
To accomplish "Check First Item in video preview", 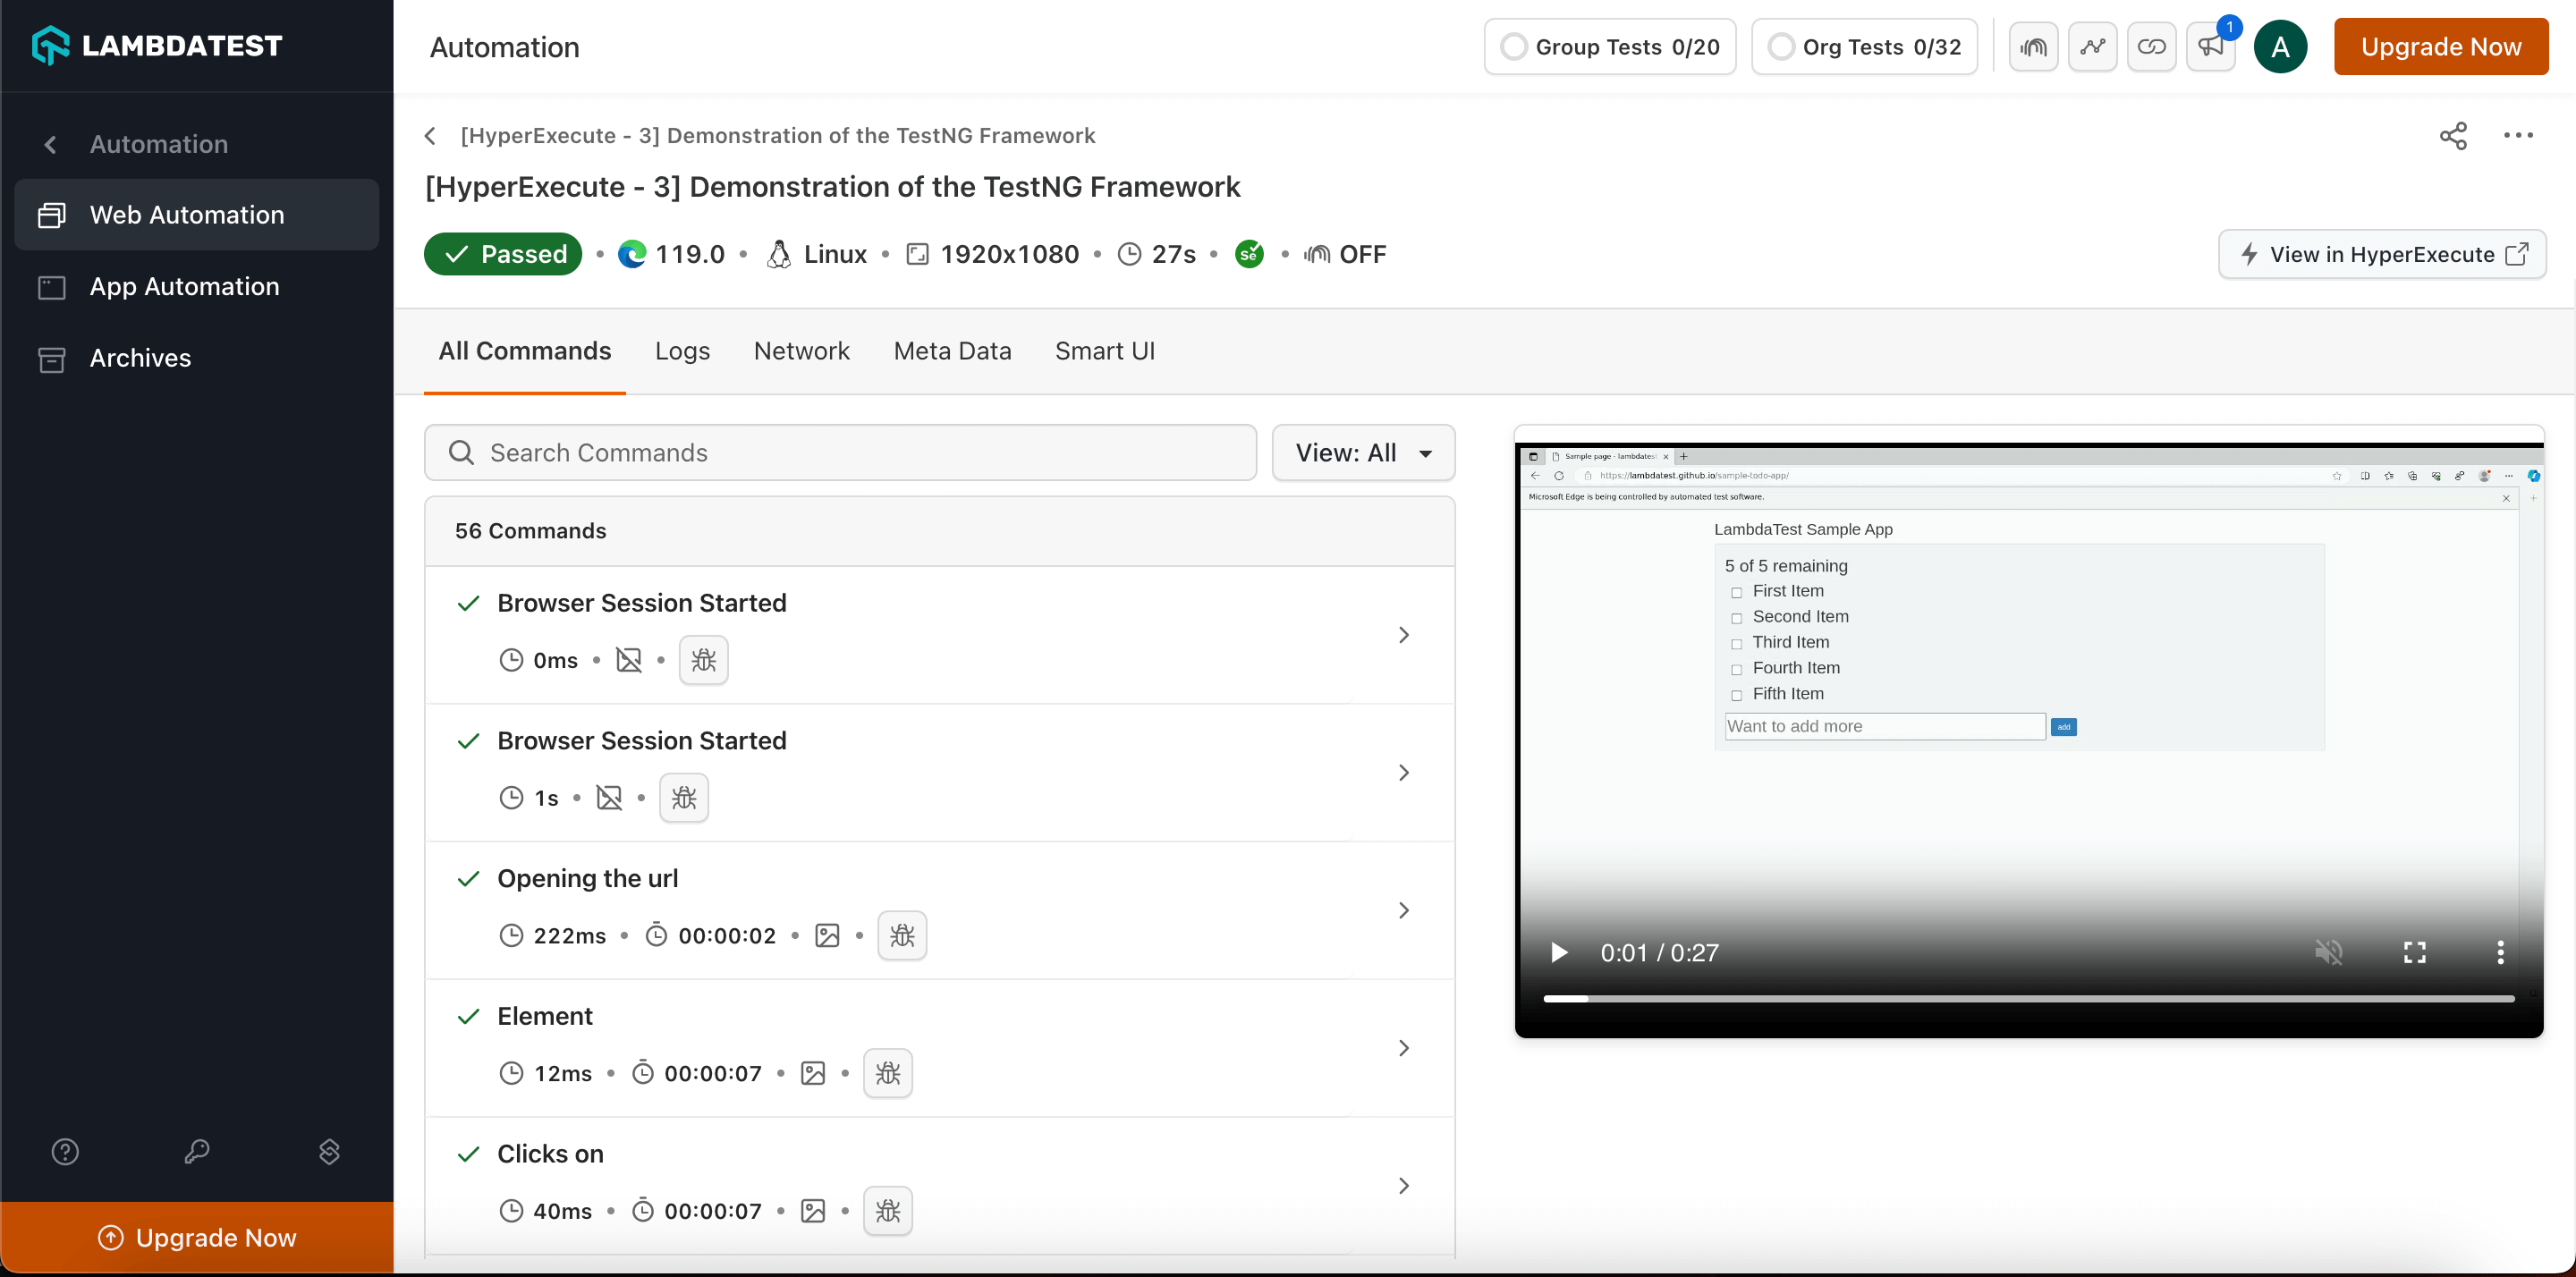I will (1737, 593).
